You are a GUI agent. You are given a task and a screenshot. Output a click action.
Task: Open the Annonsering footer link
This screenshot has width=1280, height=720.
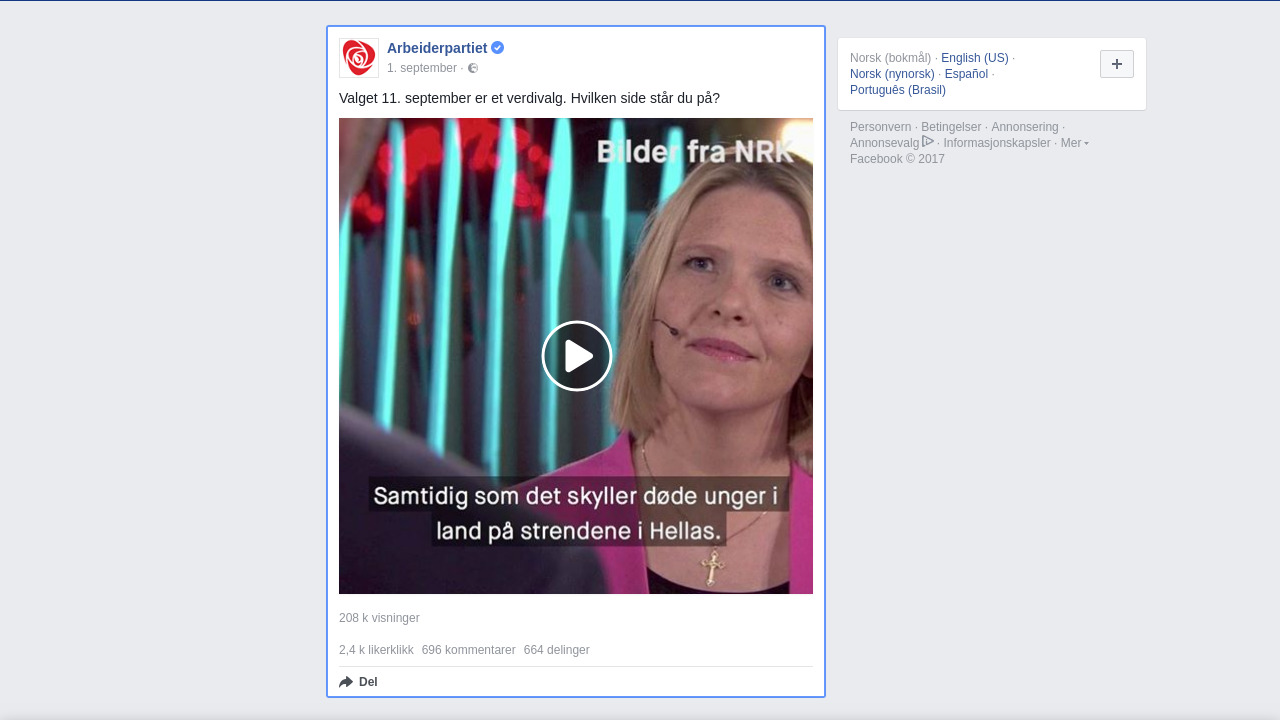(1025, 127)
